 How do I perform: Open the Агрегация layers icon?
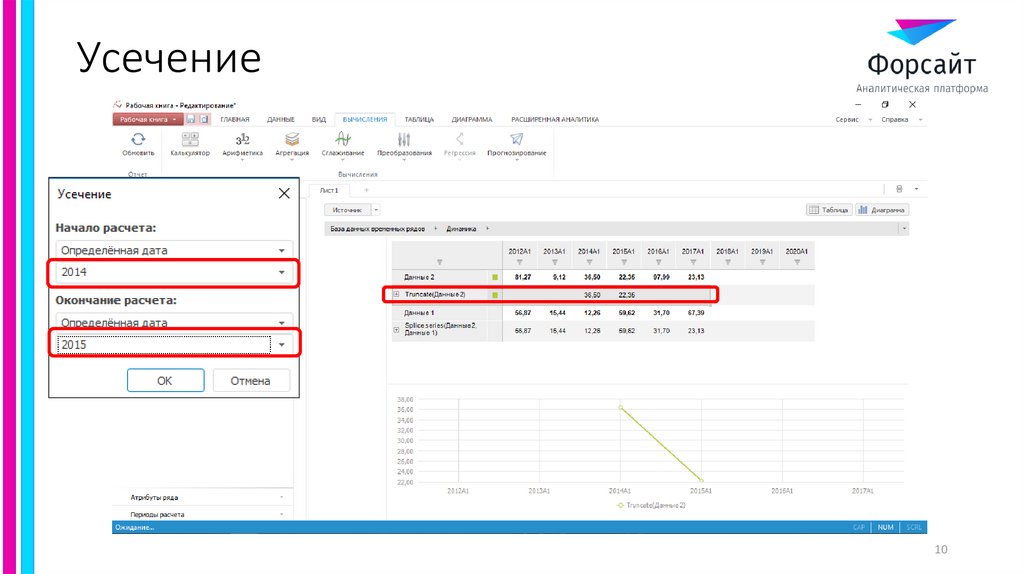[291, 139]
